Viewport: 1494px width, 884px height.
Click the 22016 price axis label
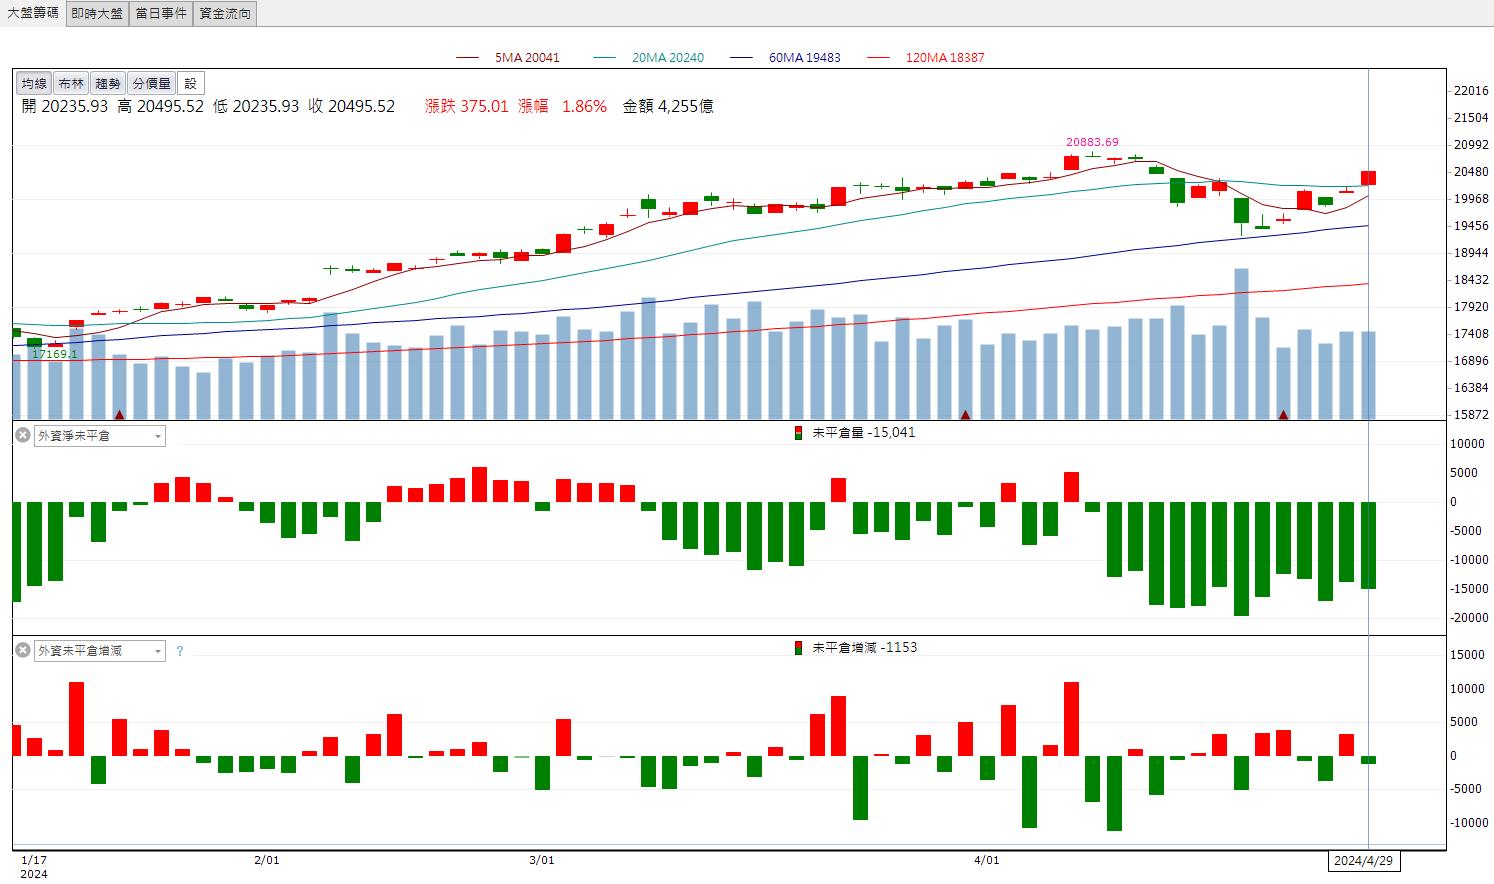pos(1471,91)
